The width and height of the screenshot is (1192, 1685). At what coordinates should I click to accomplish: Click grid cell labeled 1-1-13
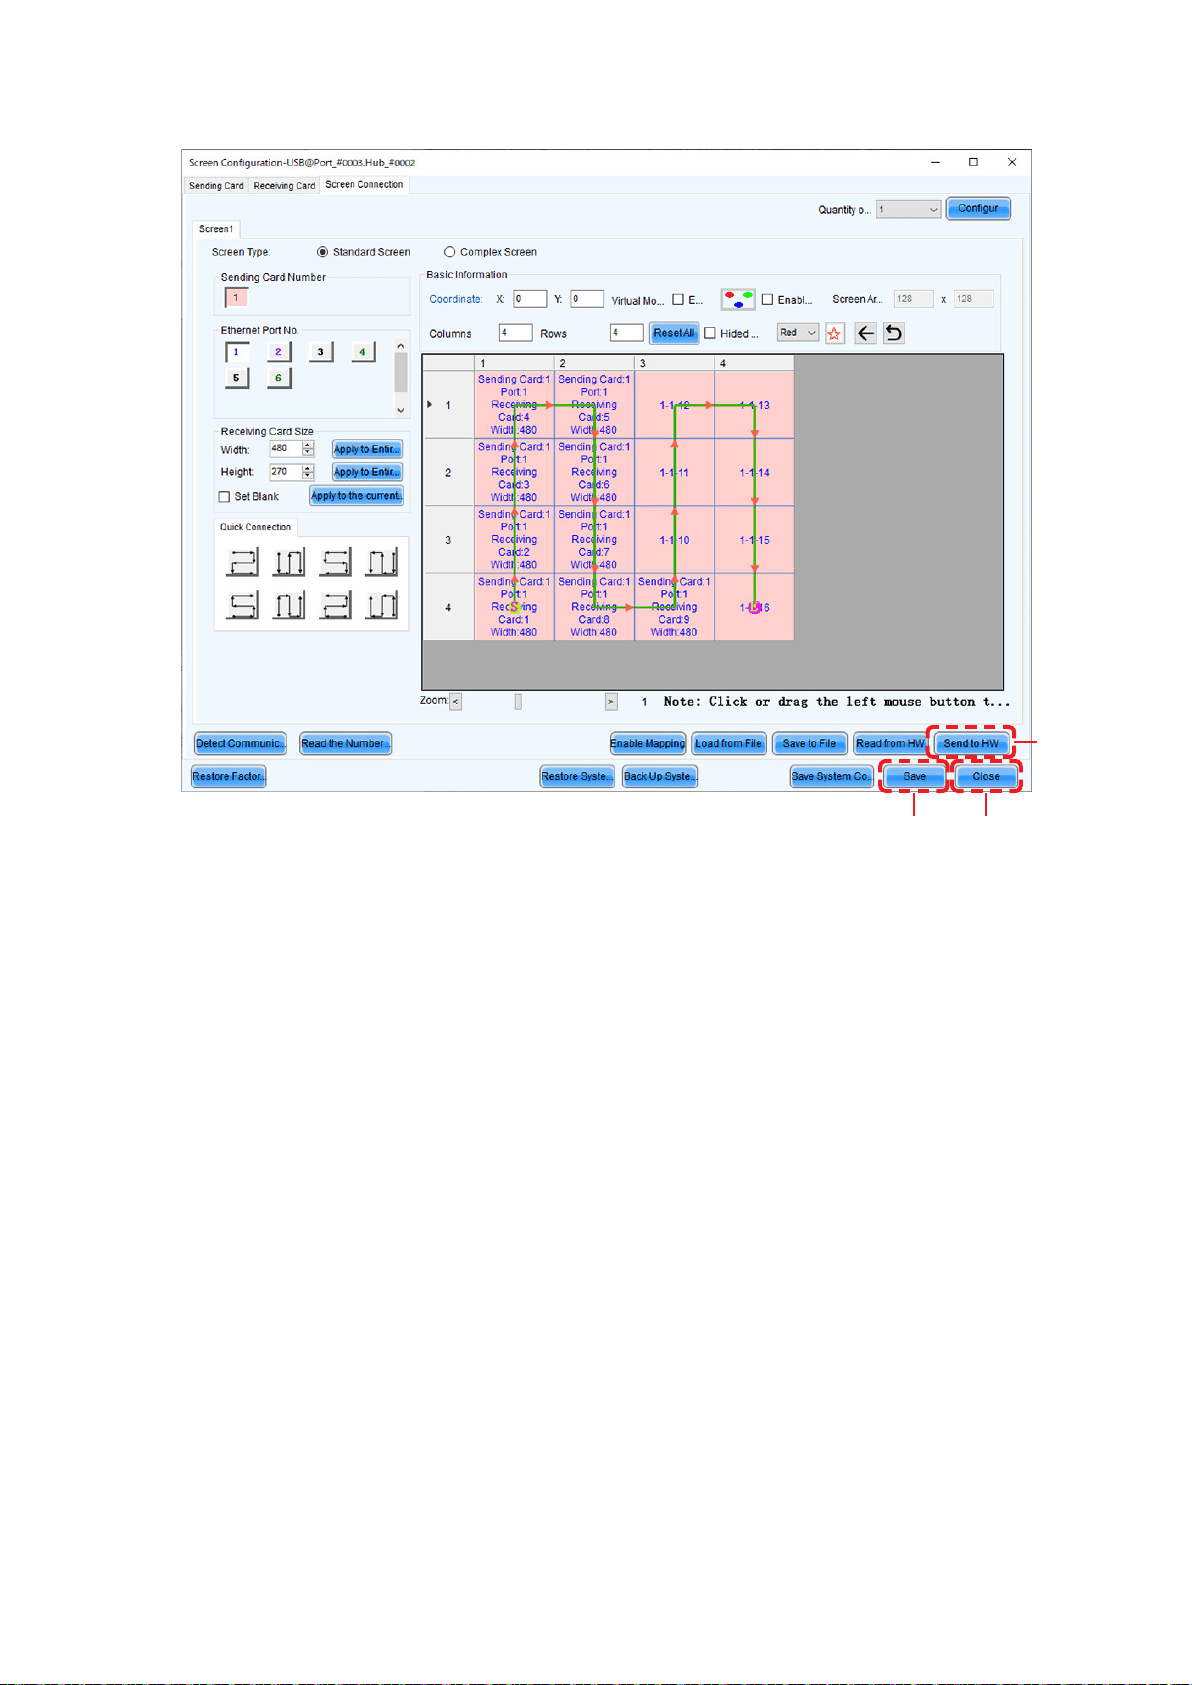[x=754, y=405]
